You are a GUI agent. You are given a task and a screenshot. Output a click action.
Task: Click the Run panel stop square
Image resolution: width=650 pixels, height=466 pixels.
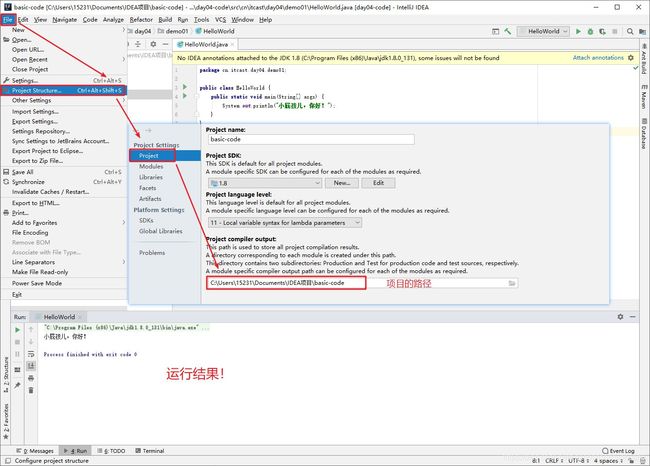17,342
